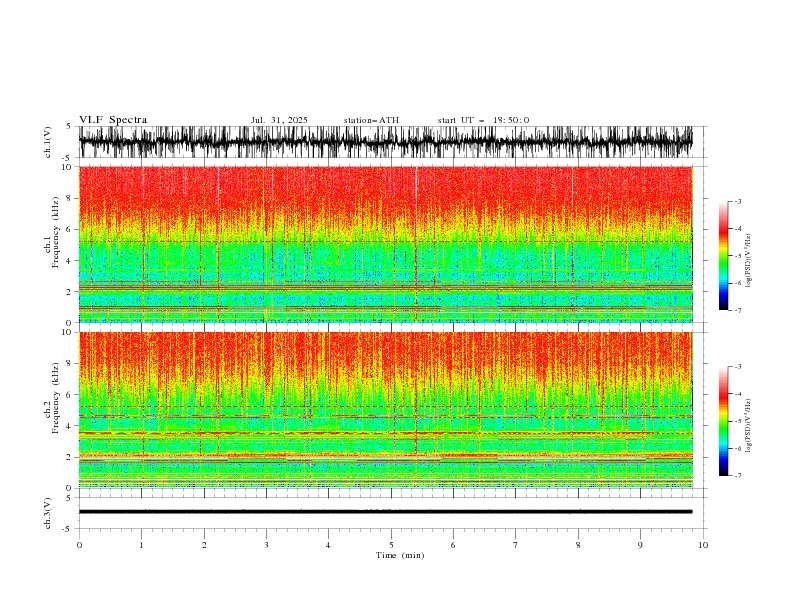The height and width of the screenshot is (612, 792).
Task: Click the "ch.3(V)" axis label
Action: [48, 513]
